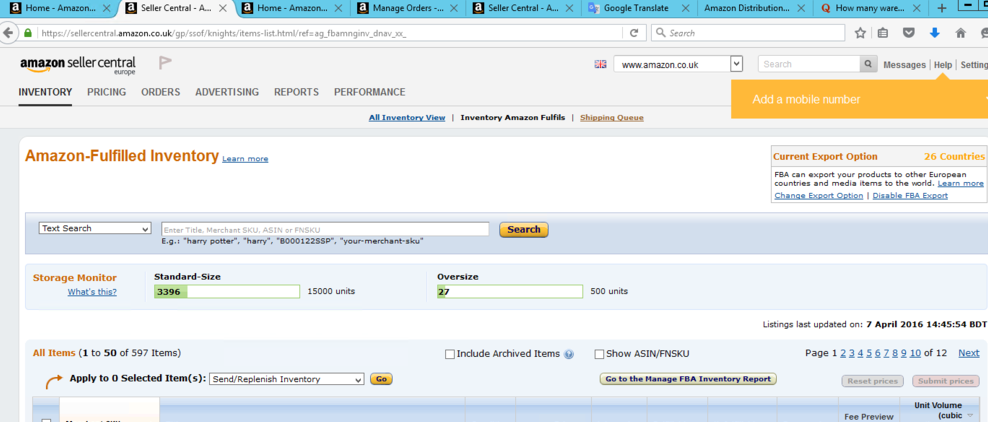Close the Manage Orders tab

[x=455, y=8]
